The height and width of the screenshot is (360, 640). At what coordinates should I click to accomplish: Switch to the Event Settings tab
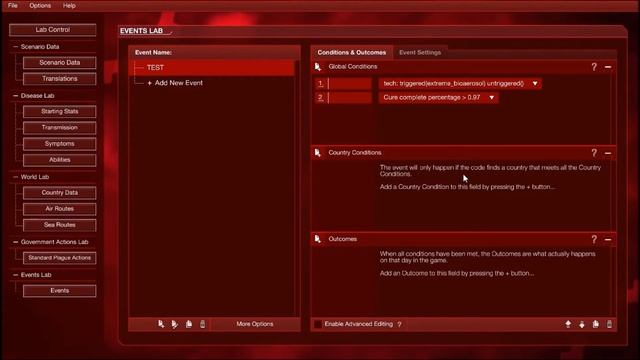(420, 52)
